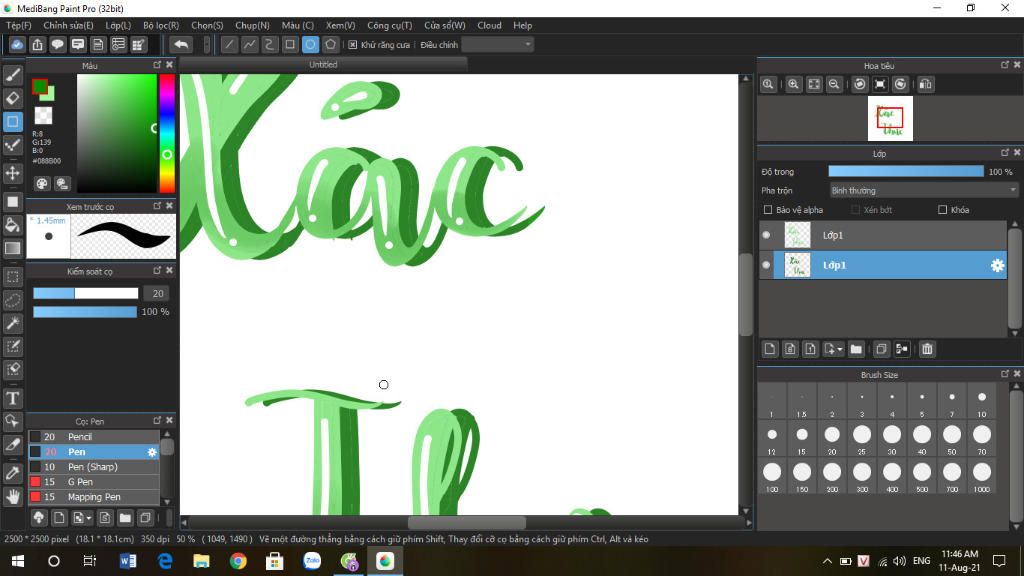1024x576 pixels.
Task: Switch to the Untitled canvas tab
Action: [x=323, y=65]
